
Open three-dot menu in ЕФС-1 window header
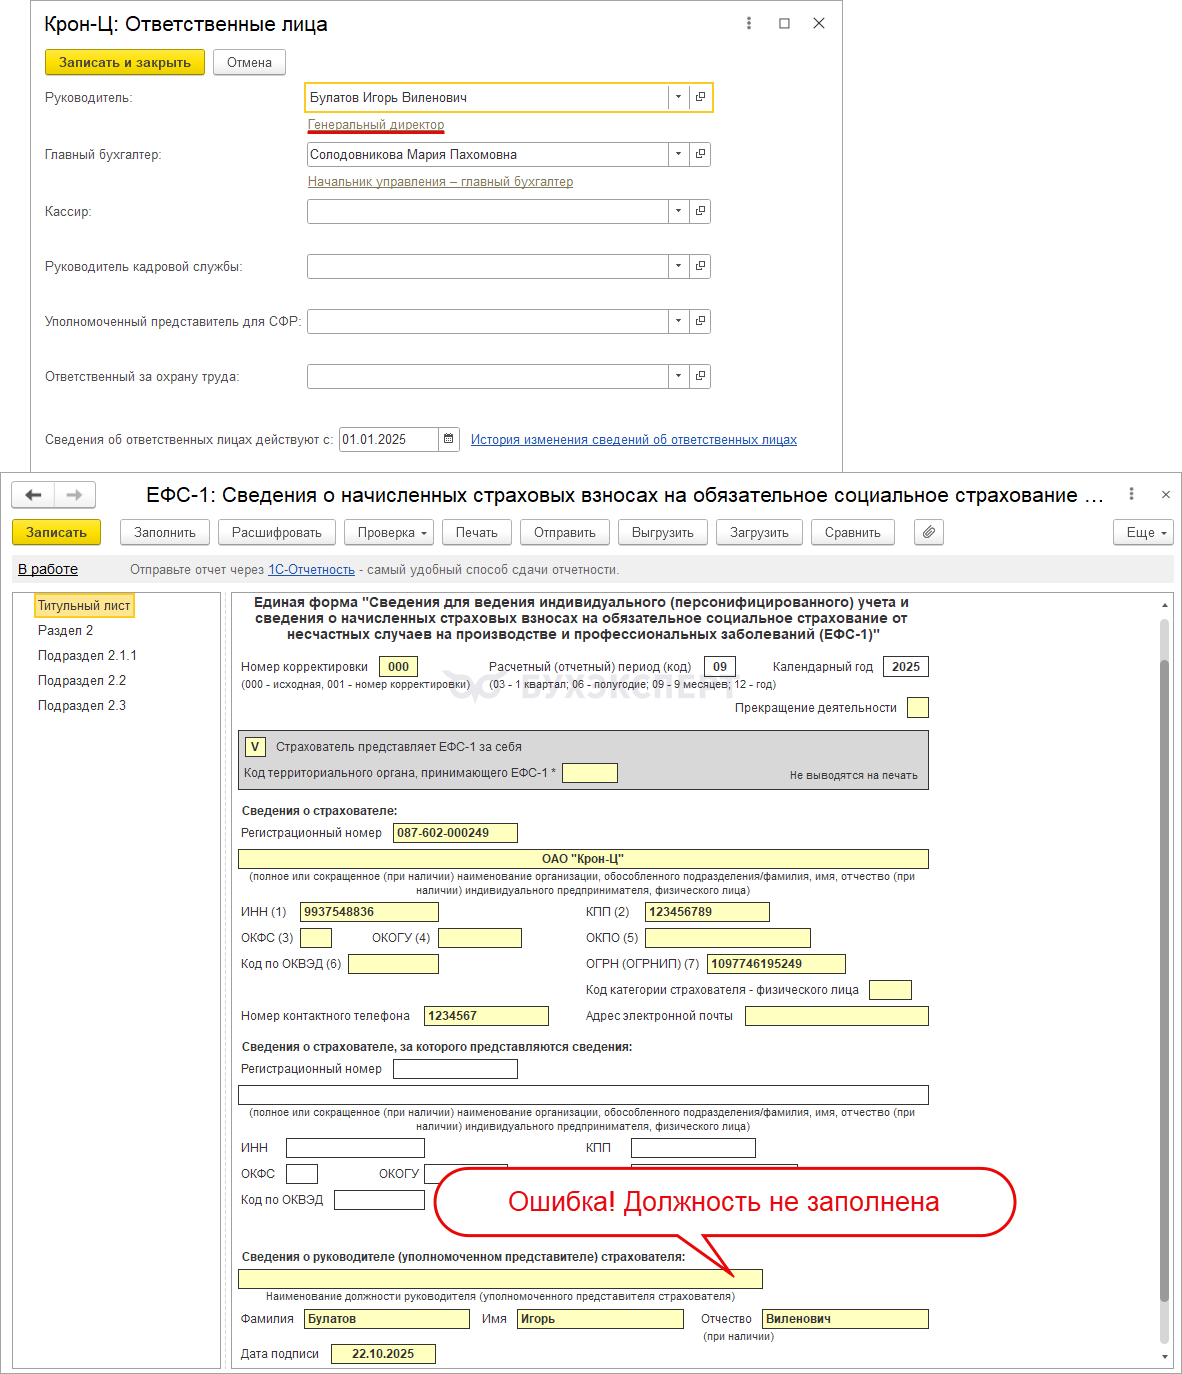[x=1131, y=494]
